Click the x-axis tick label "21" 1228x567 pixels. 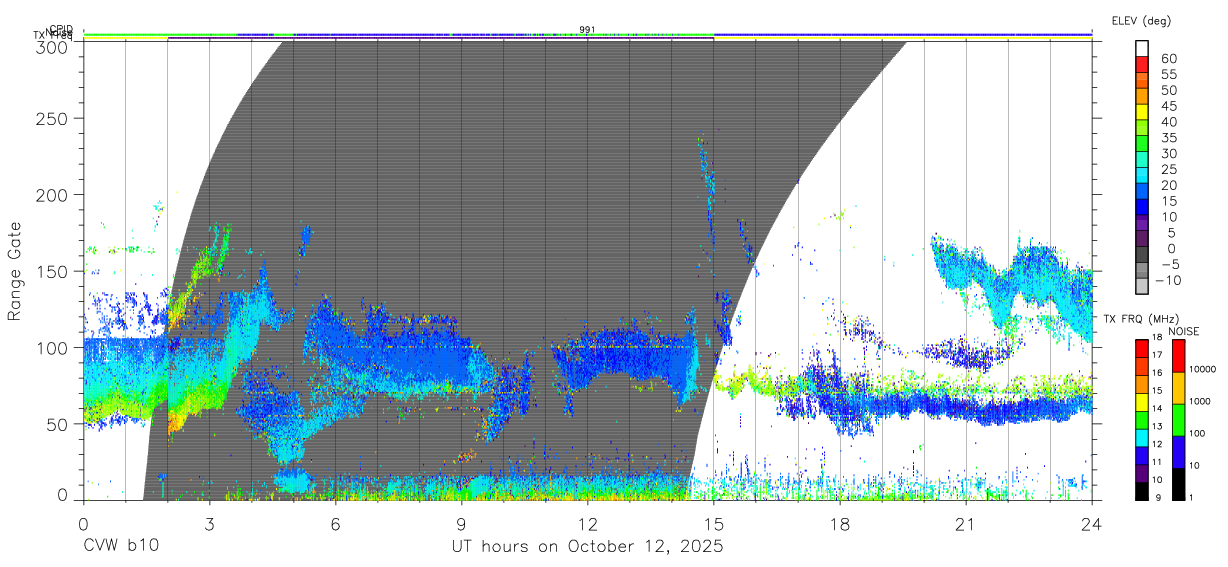click(965, 523)
